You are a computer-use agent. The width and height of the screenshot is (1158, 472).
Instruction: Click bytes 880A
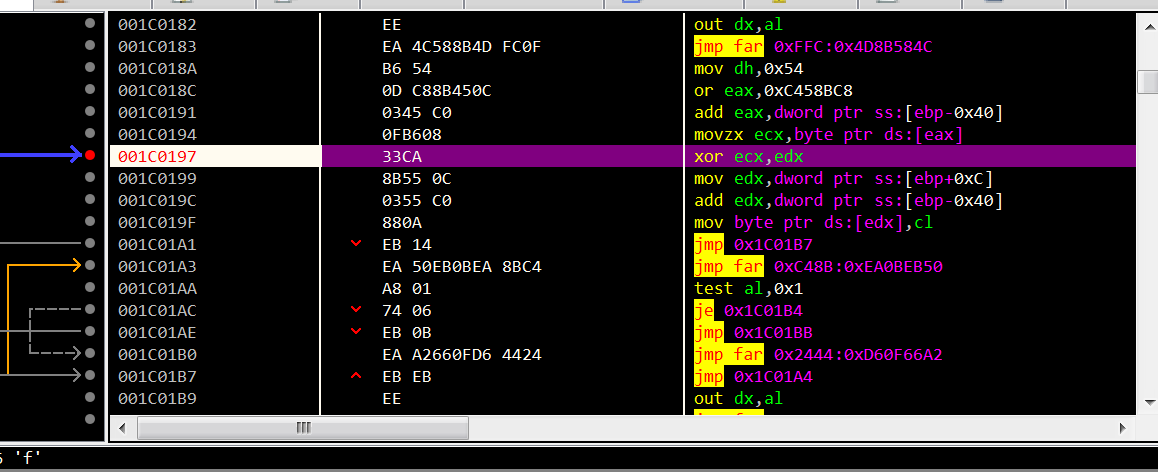coord(402,222)
